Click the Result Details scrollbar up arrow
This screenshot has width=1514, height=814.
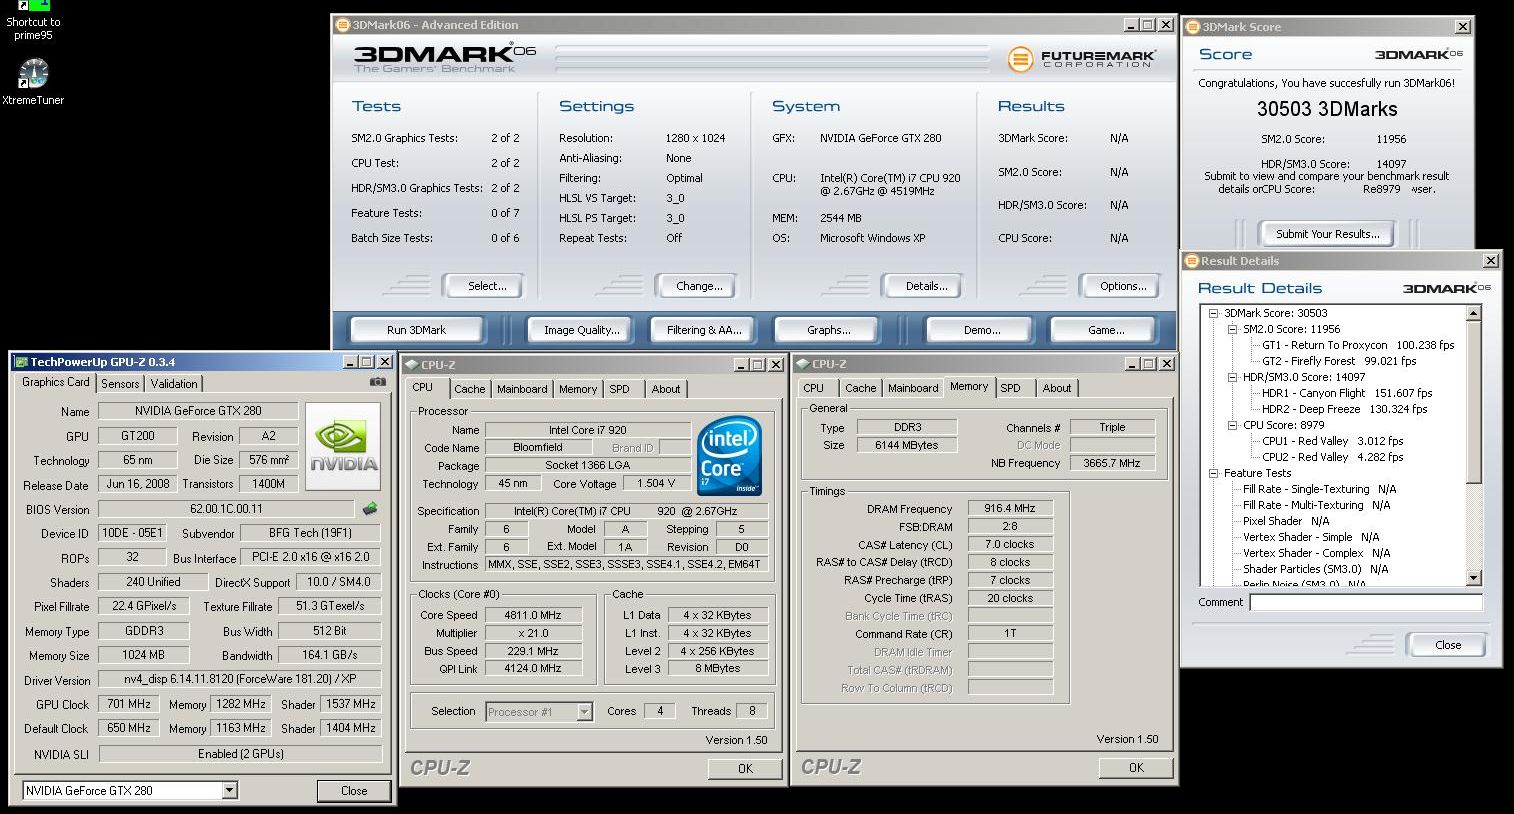1473,313
